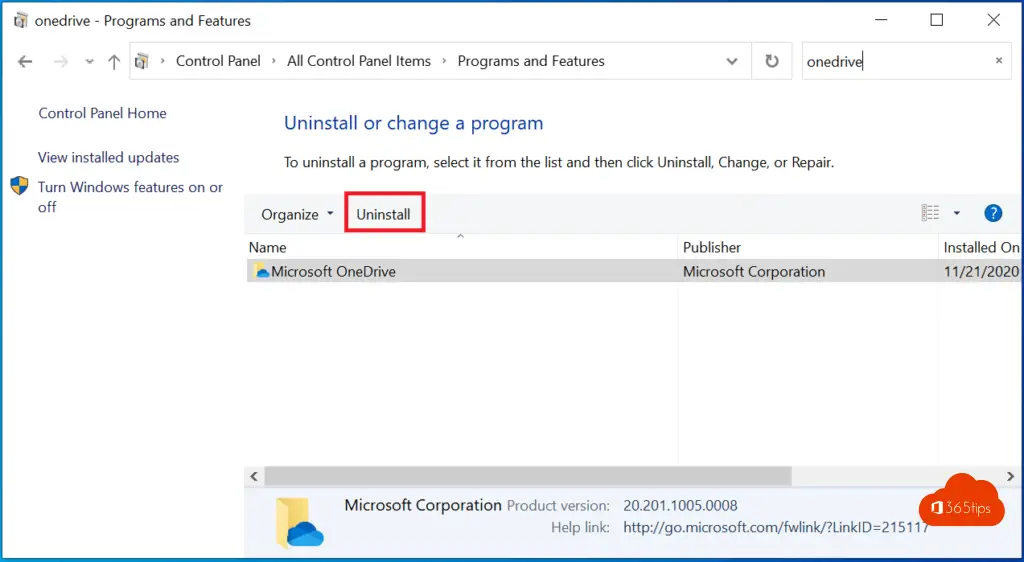Click the change view icon
Screen dimensions: 1024x562
(930, 213)
